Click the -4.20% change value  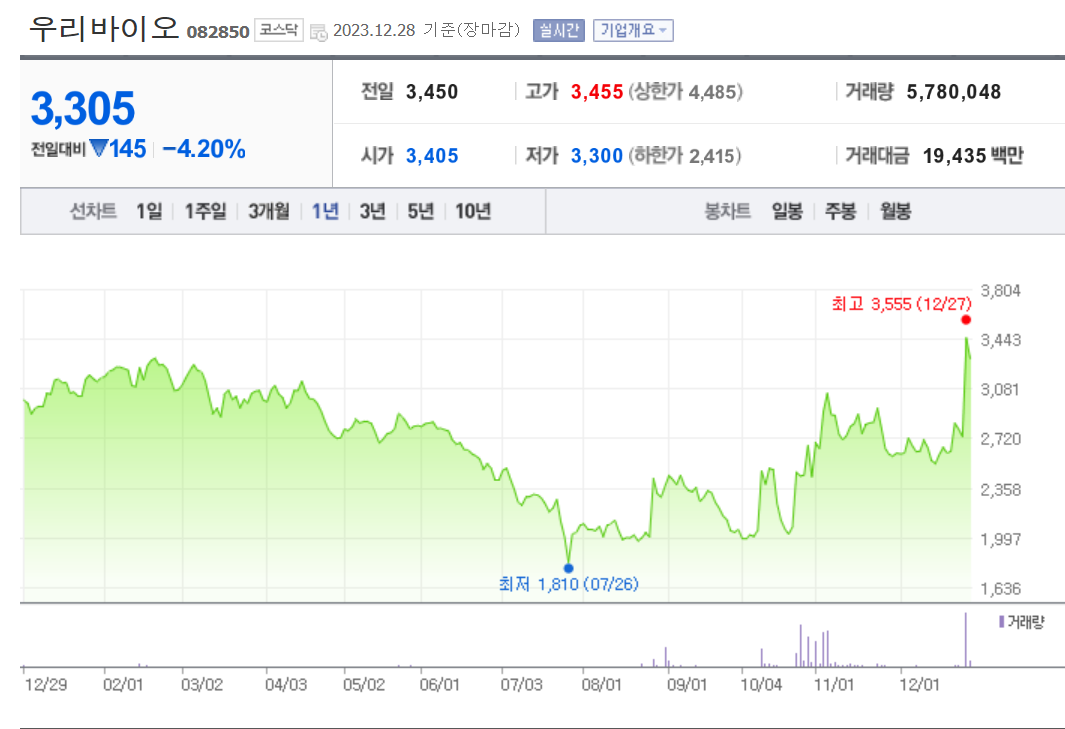pyautogui.click(x=204, y=149)
